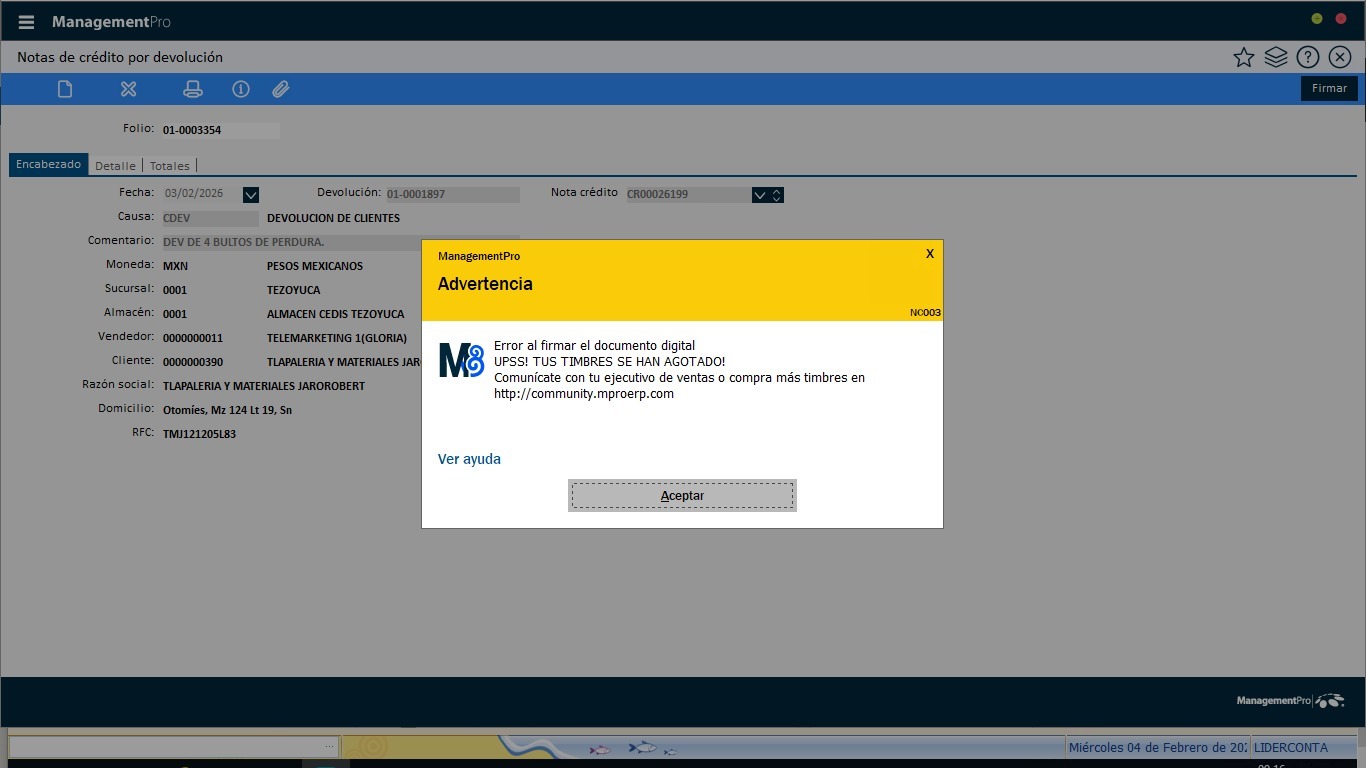The width and height of the screenshot is (1366, 768).
Task: Click the new document icon
Action: [x=65, y=89]
